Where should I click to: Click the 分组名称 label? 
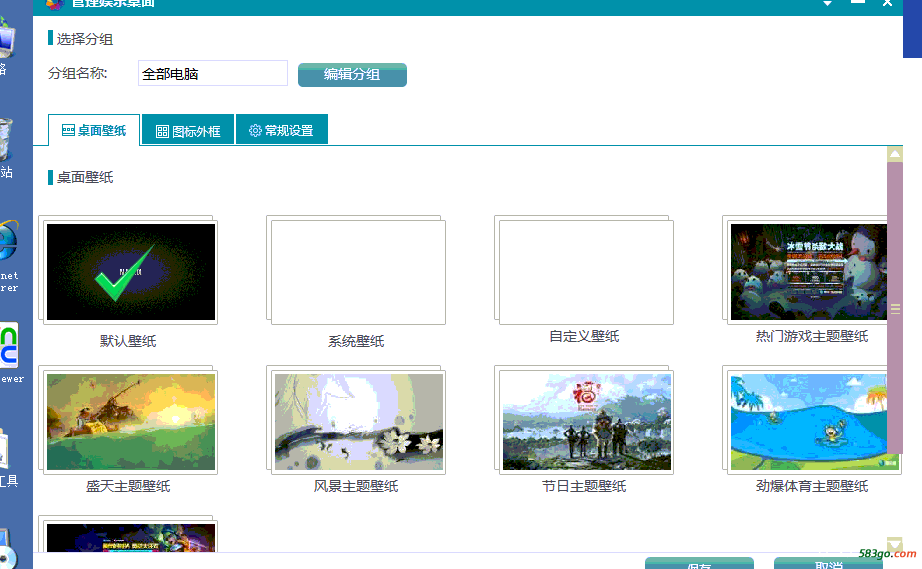78,73
